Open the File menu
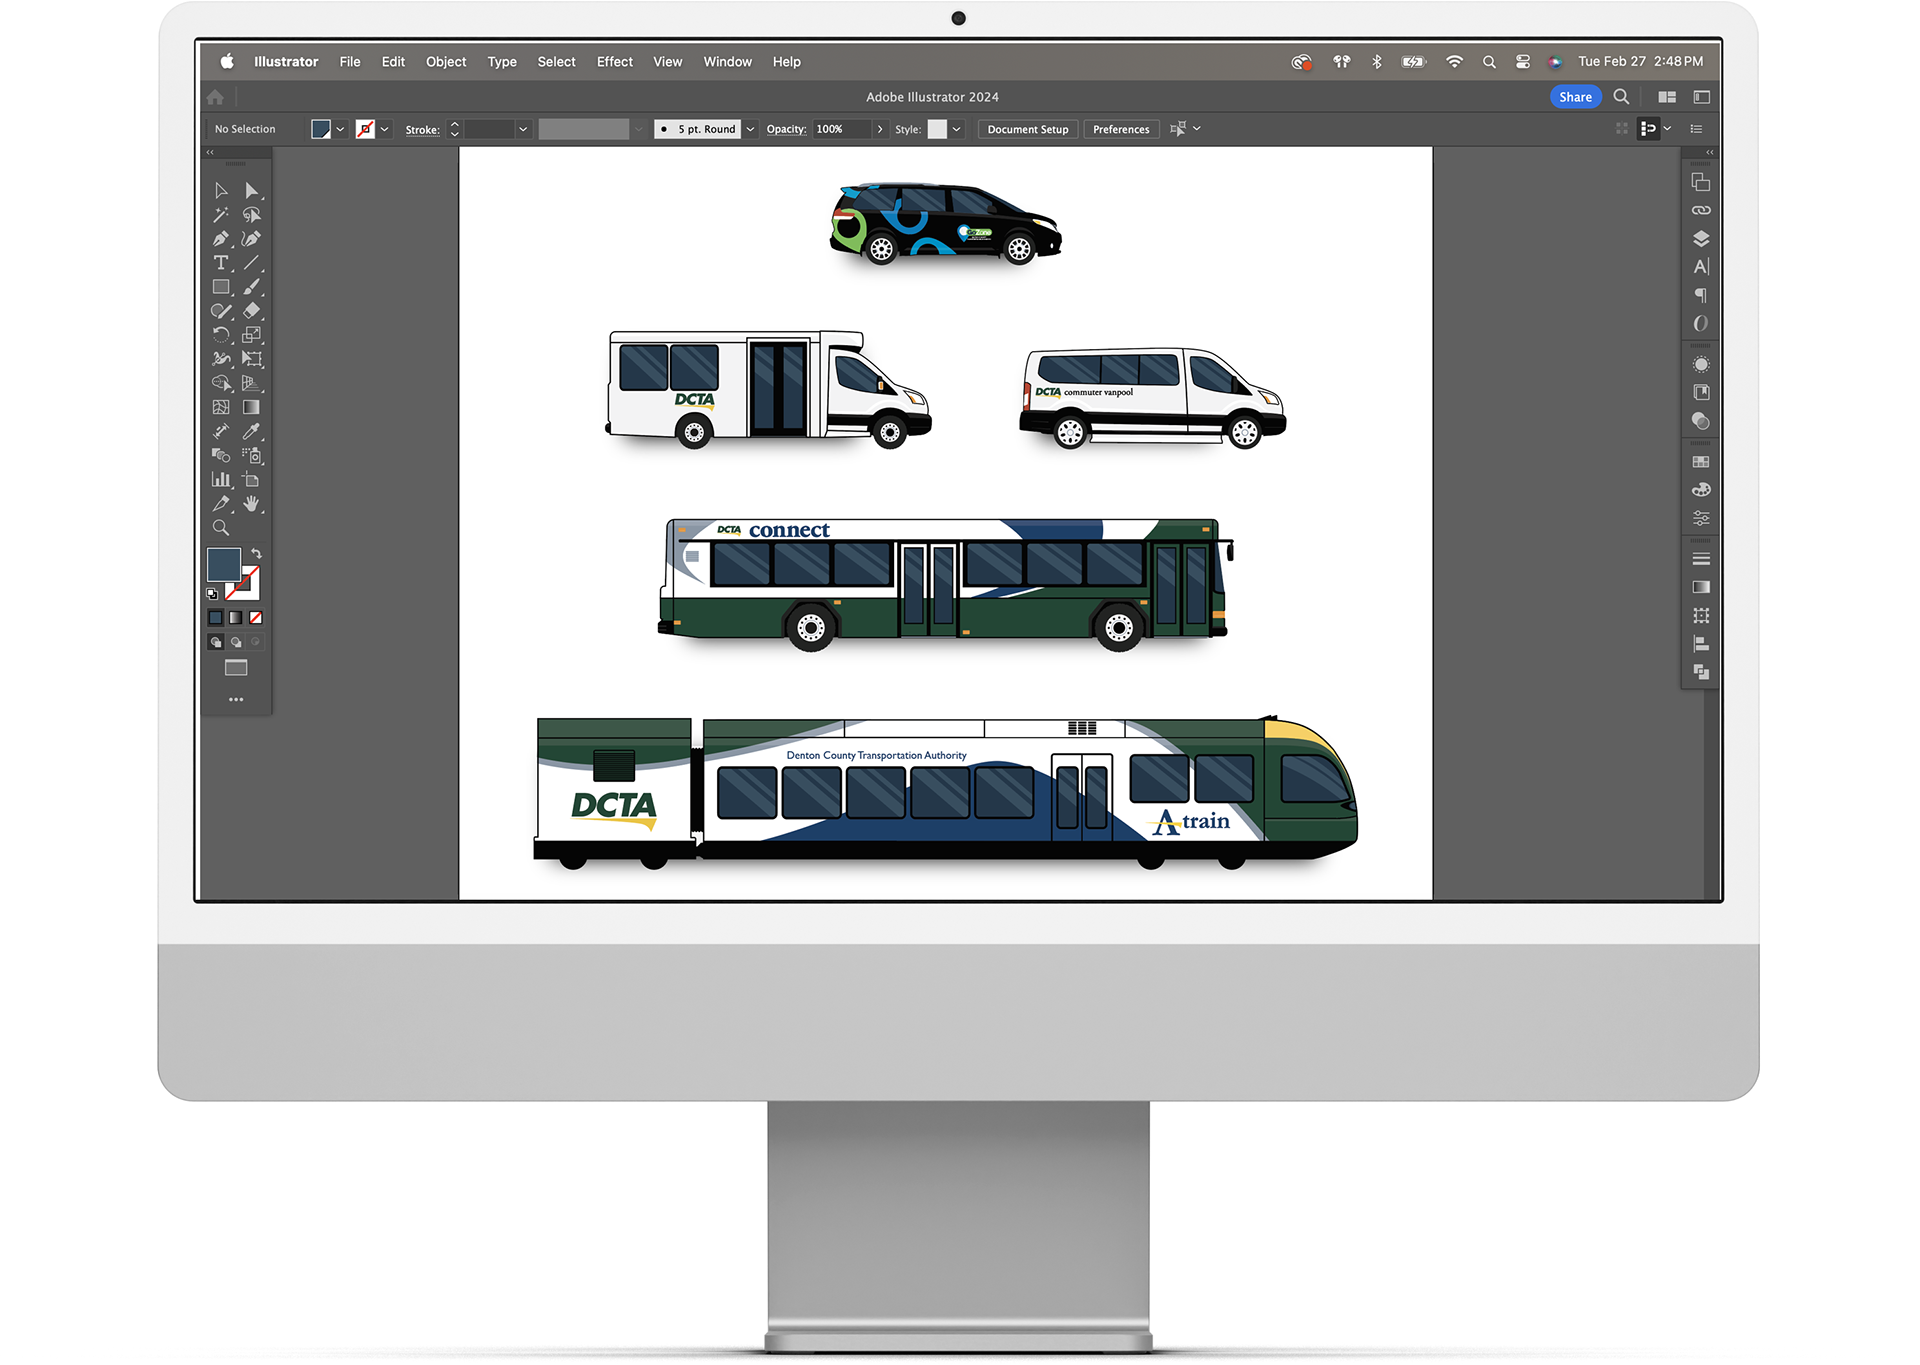The image size is (1920, 1365). tap(350, 62)
